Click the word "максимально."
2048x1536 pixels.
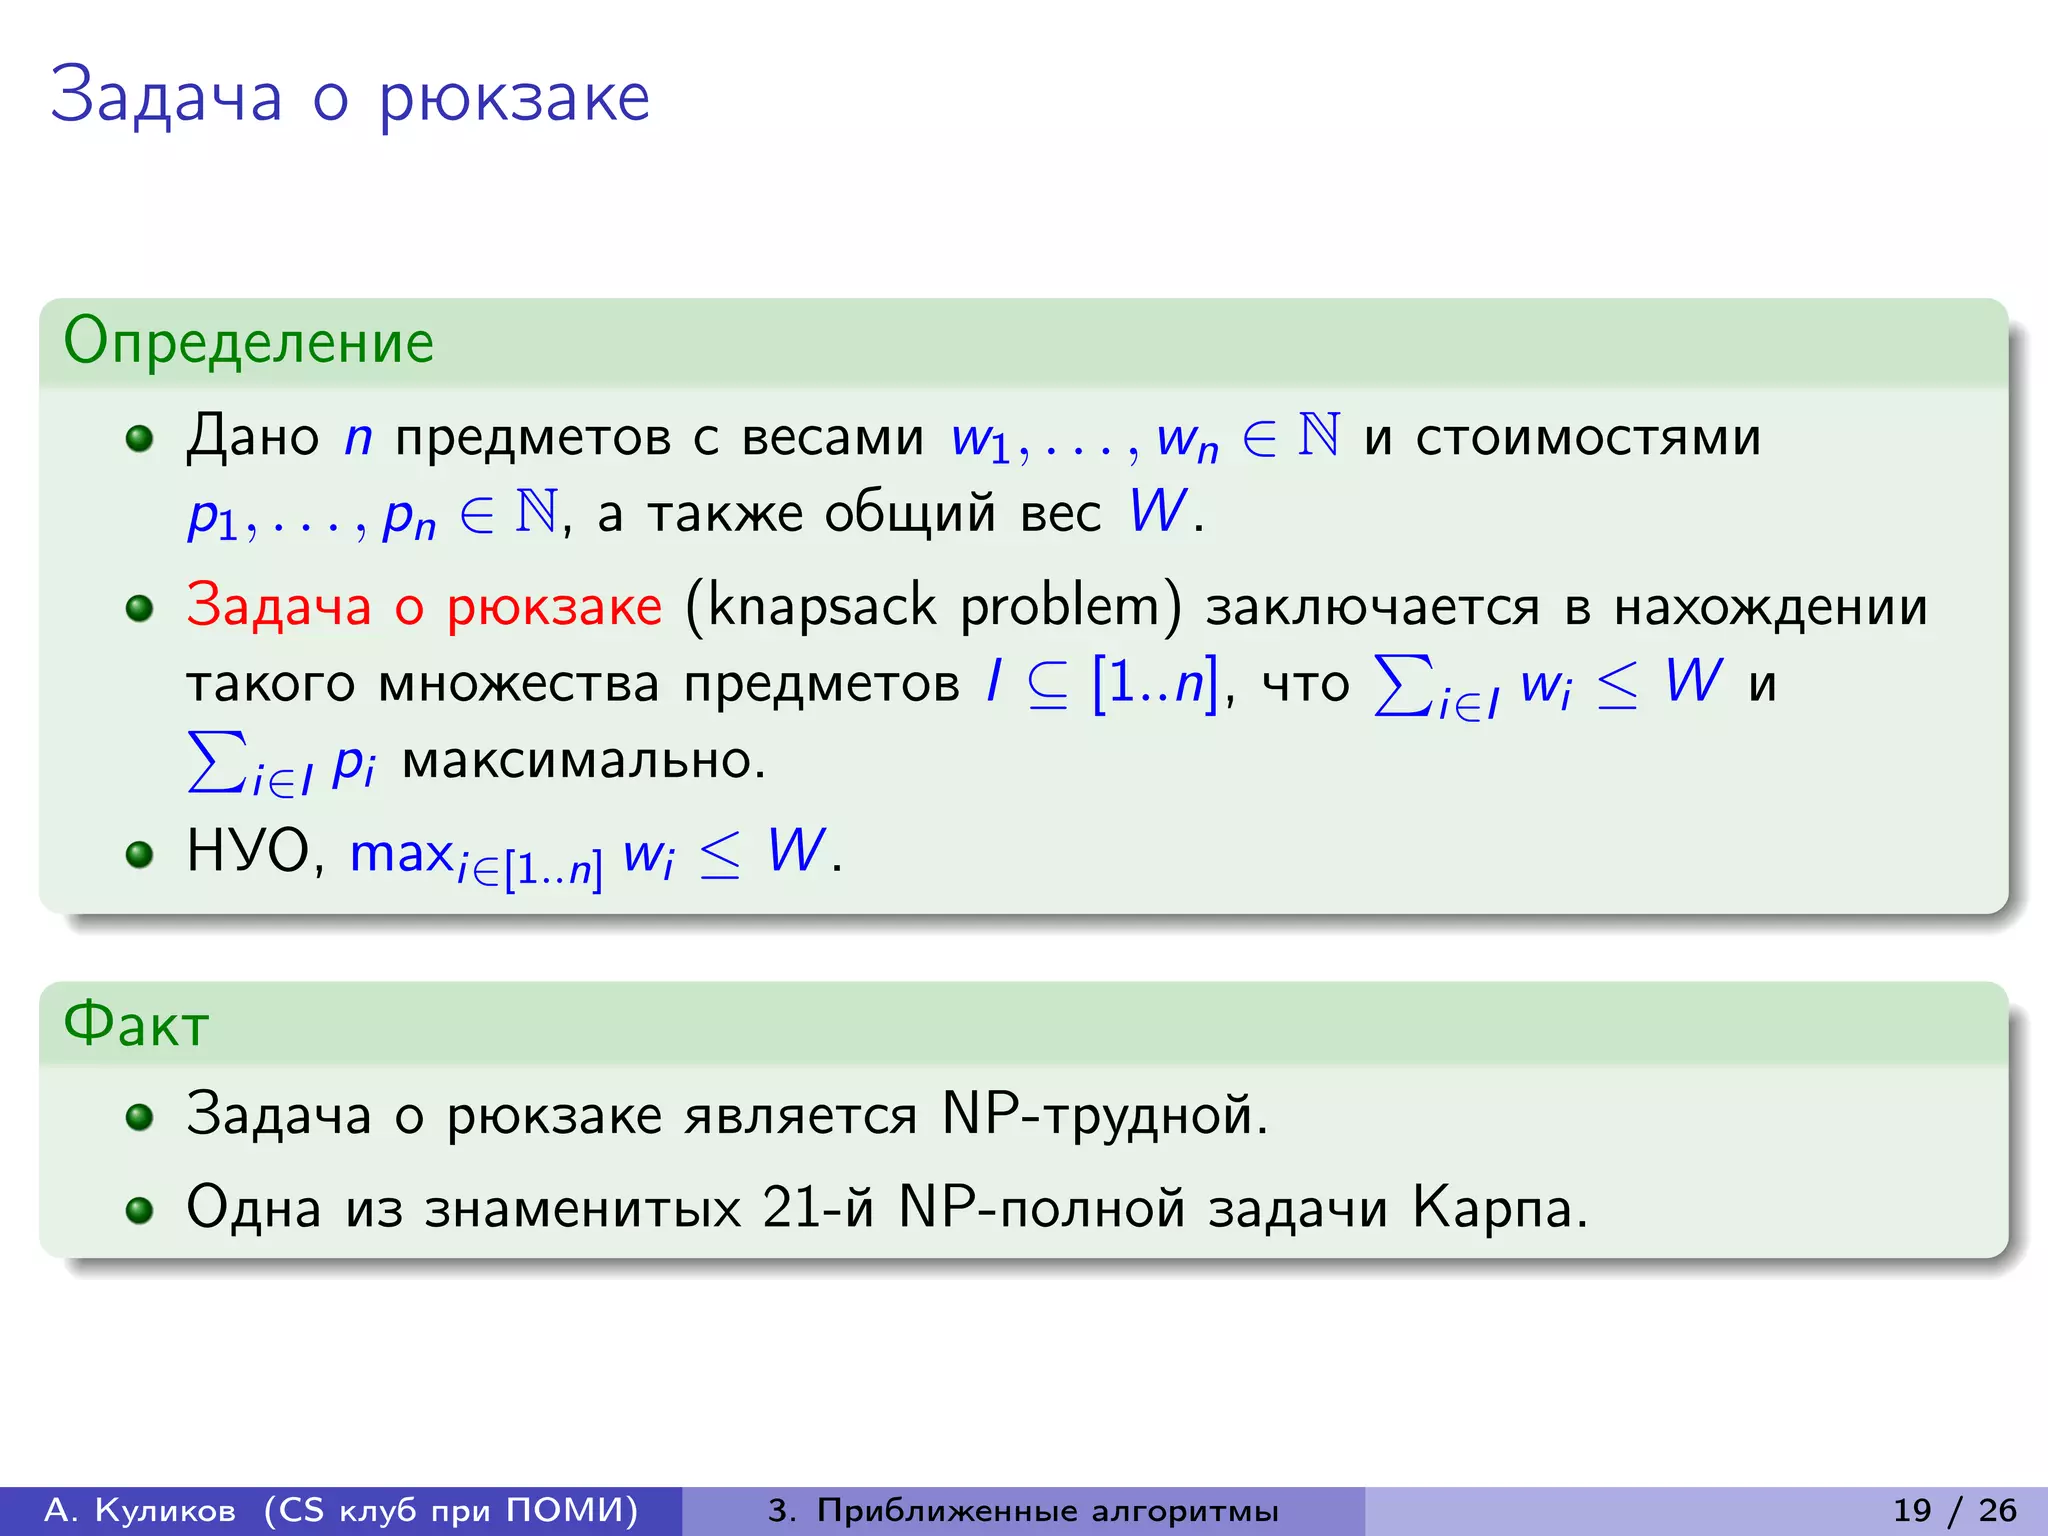[584, 761]
